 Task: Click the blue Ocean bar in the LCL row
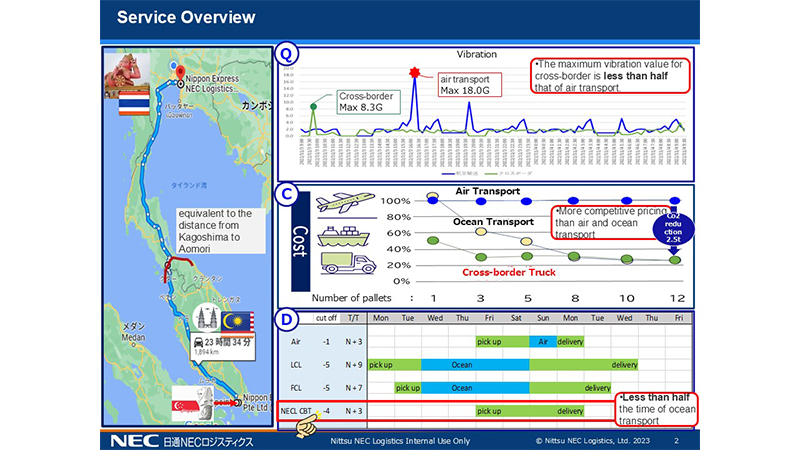coord(476,365)
